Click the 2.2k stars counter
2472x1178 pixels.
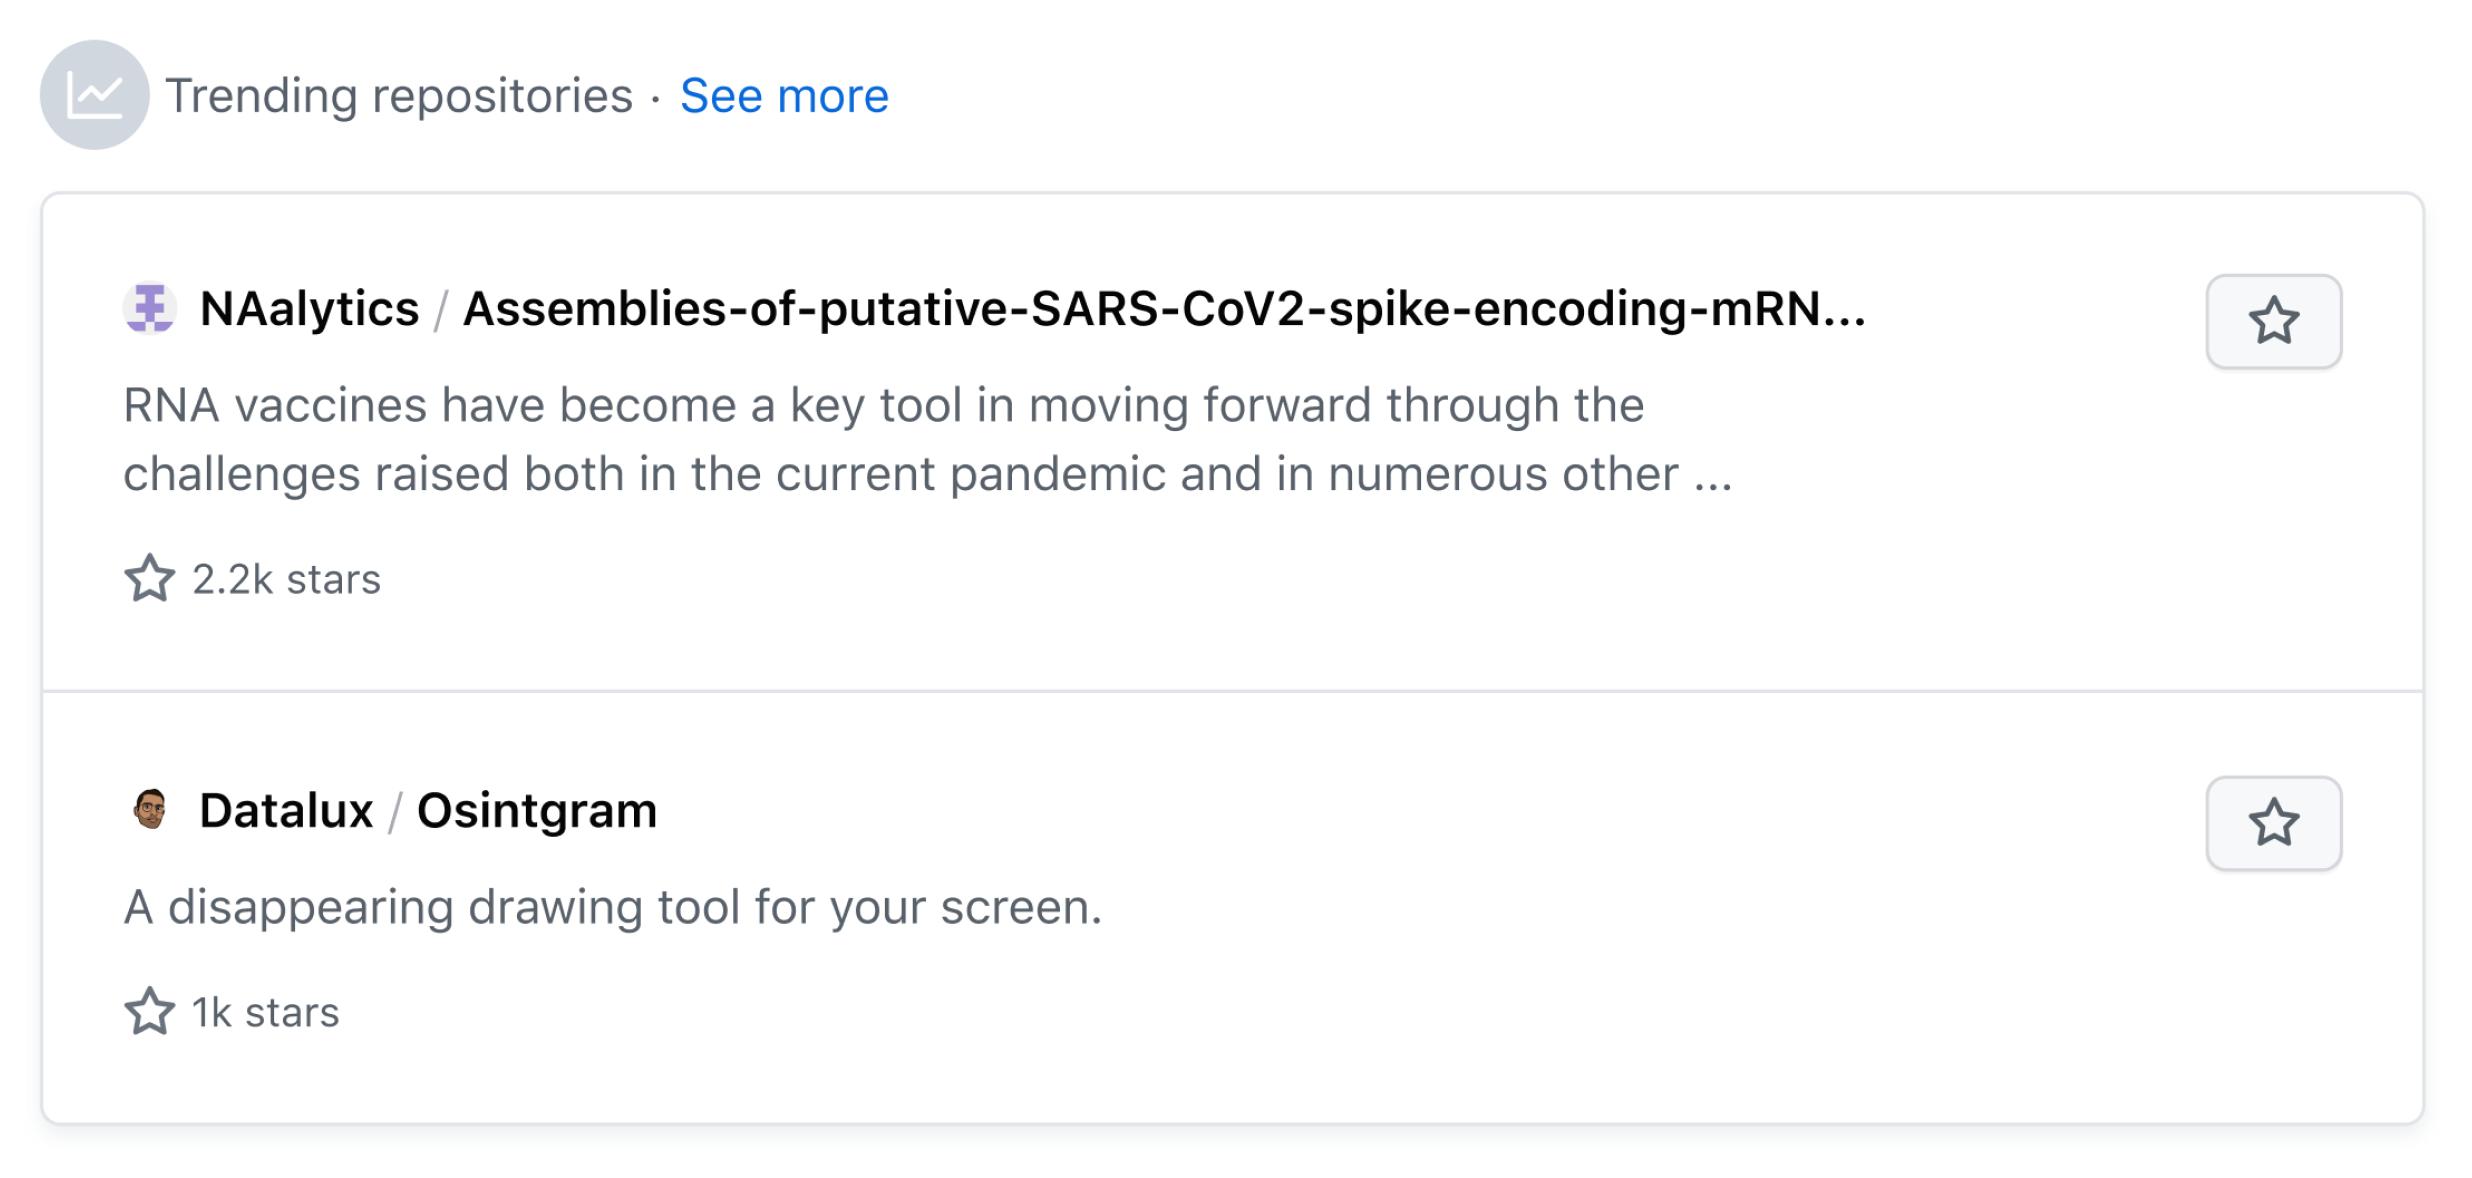pos(287,578)
